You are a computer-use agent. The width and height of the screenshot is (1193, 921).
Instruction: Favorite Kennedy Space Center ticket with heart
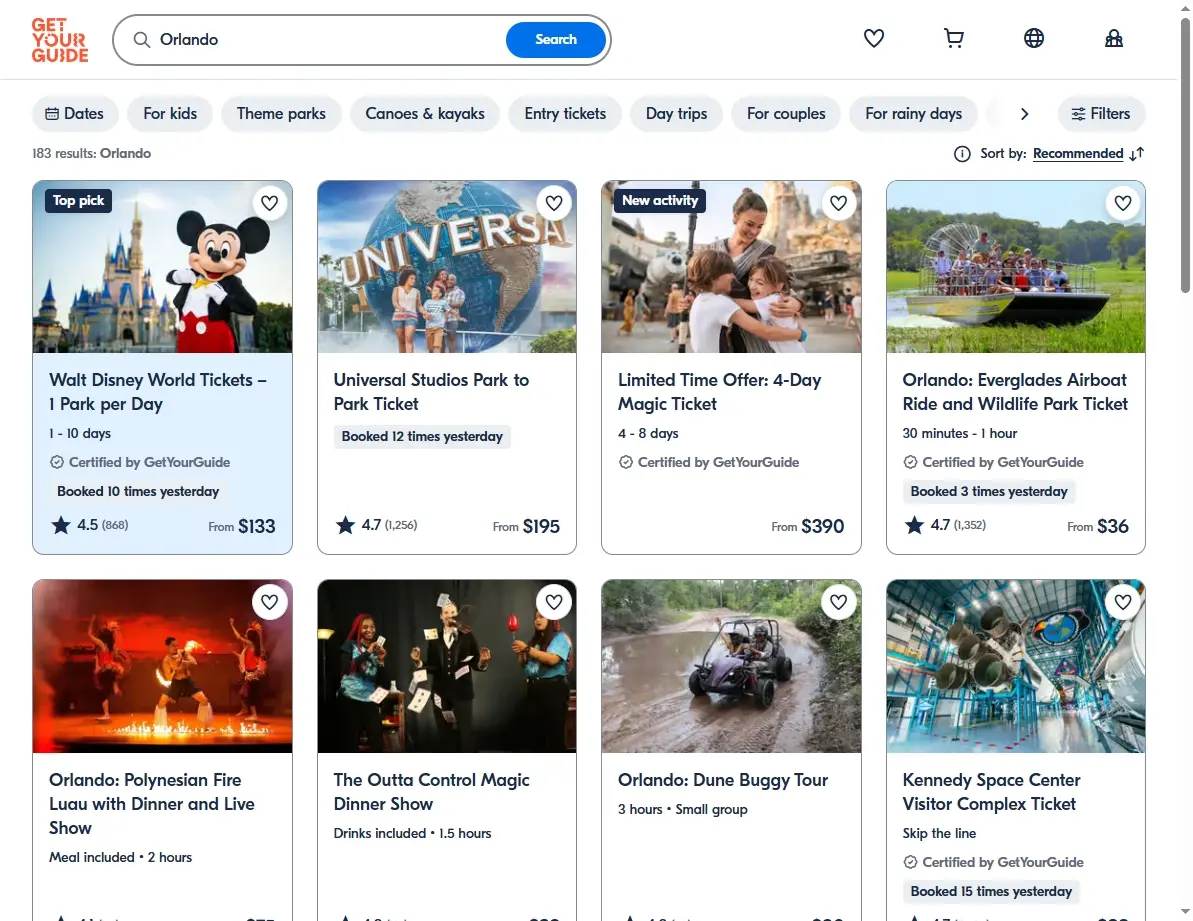pos(1123,602)
